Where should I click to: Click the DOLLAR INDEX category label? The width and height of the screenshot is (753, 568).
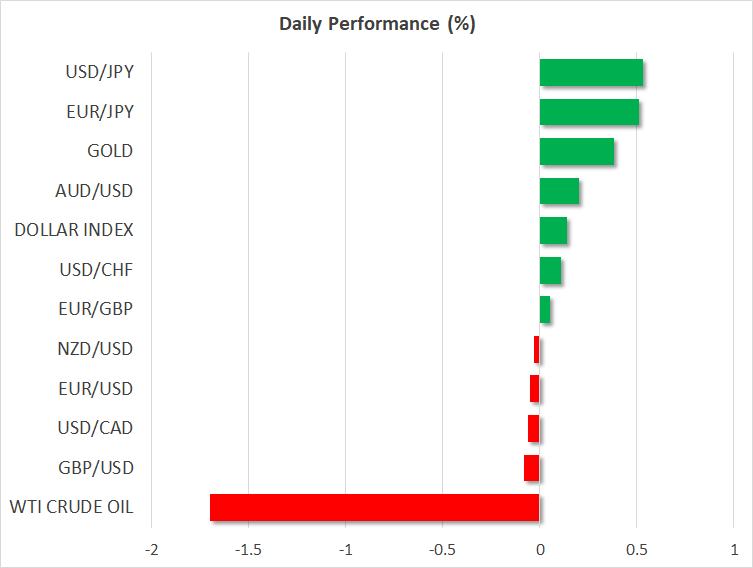pyautogui.click(x=74, y=231)
